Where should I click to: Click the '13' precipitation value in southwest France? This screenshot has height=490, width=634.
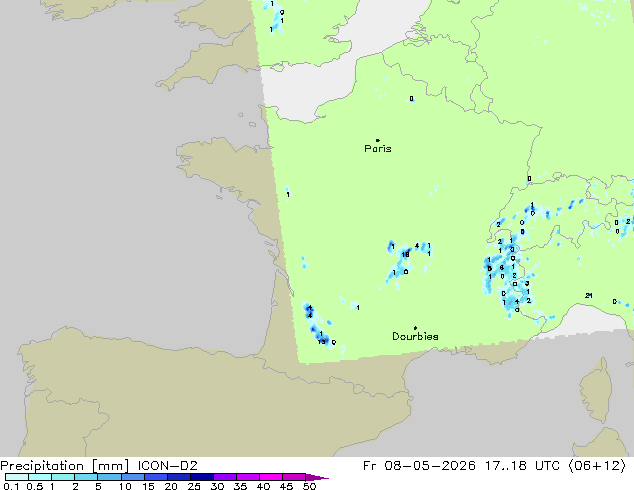[321, 342]
